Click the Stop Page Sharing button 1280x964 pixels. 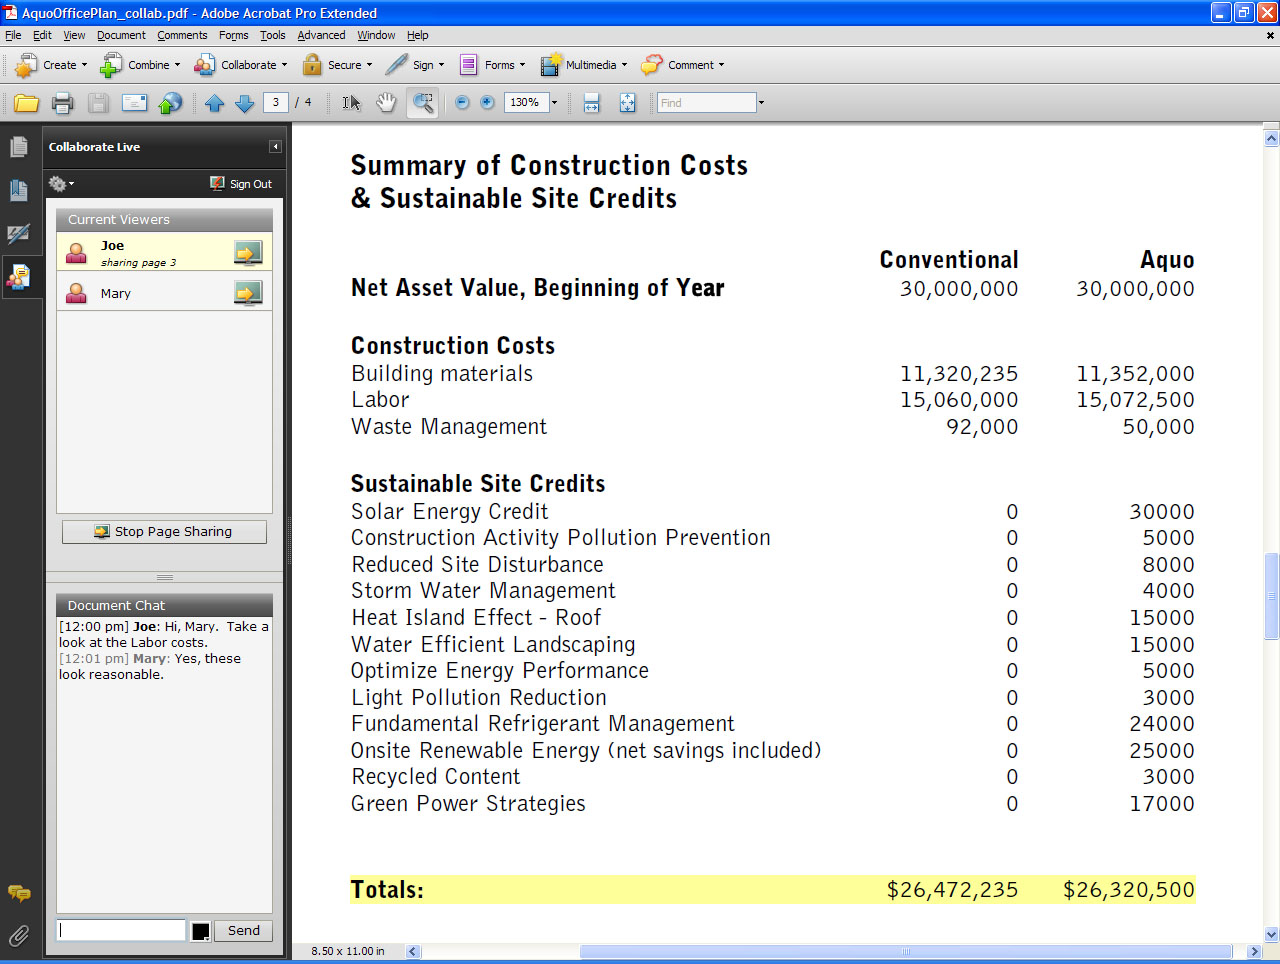point(164,532)
